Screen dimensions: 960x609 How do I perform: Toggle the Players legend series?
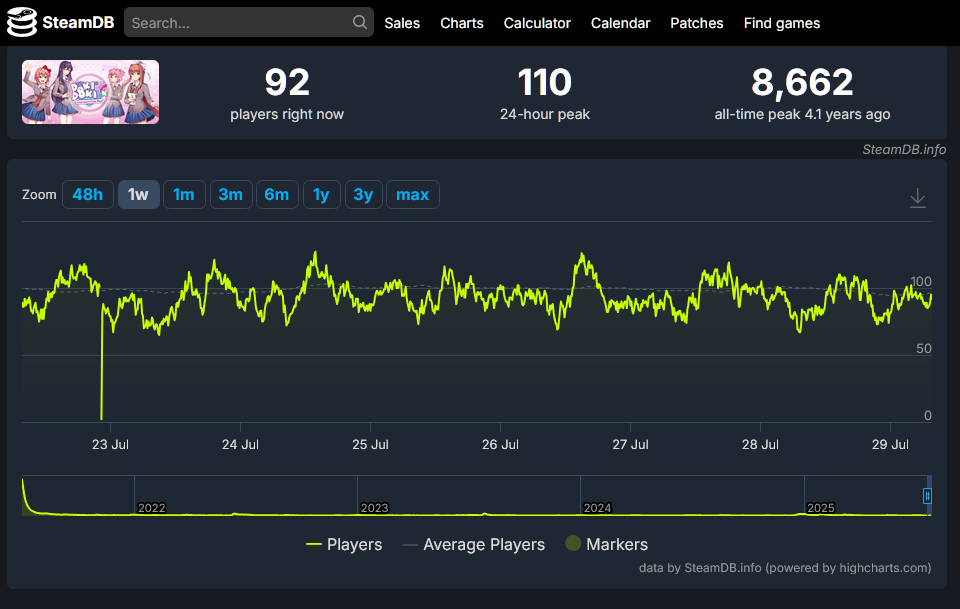click(344, 544)
